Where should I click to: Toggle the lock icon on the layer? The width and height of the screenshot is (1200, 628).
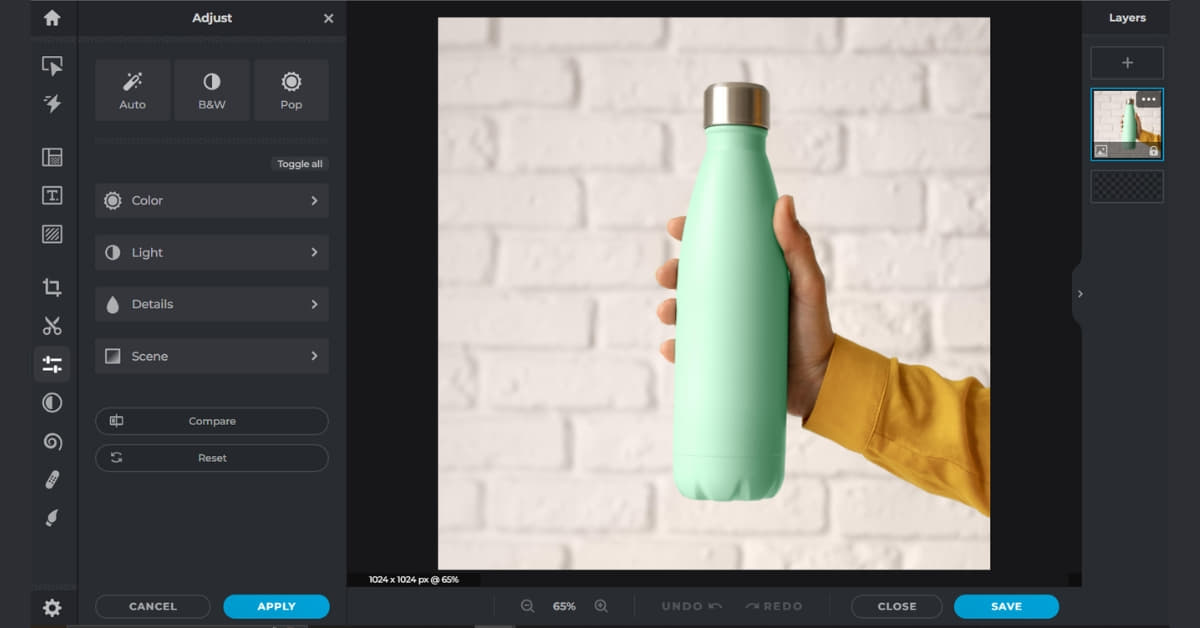coord(1154,151)
